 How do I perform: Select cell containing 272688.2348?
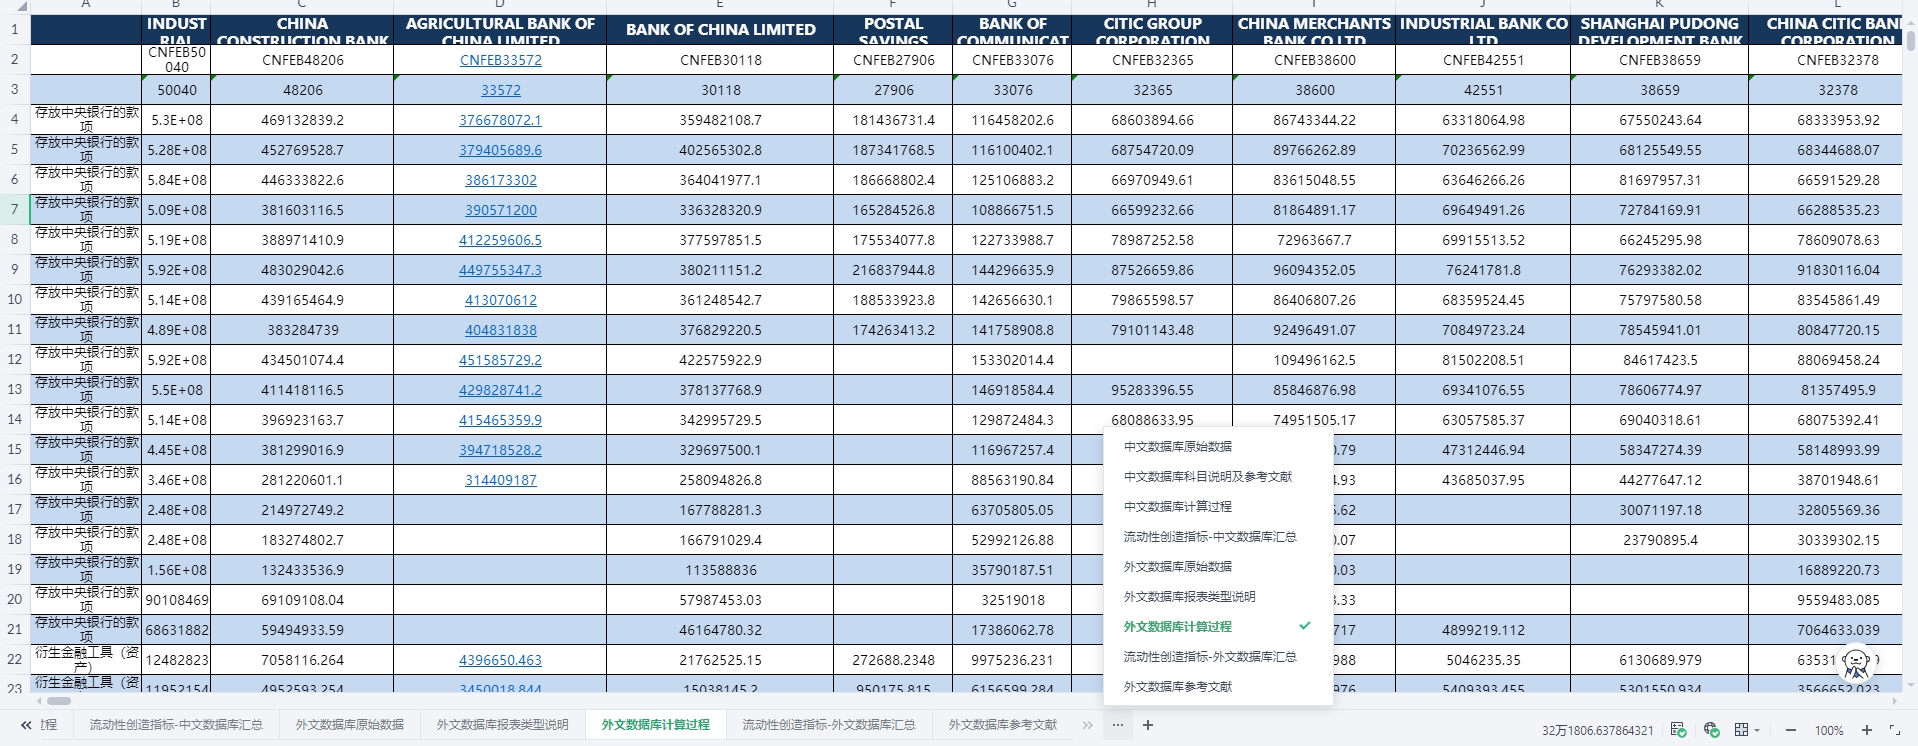coord(893,660)
